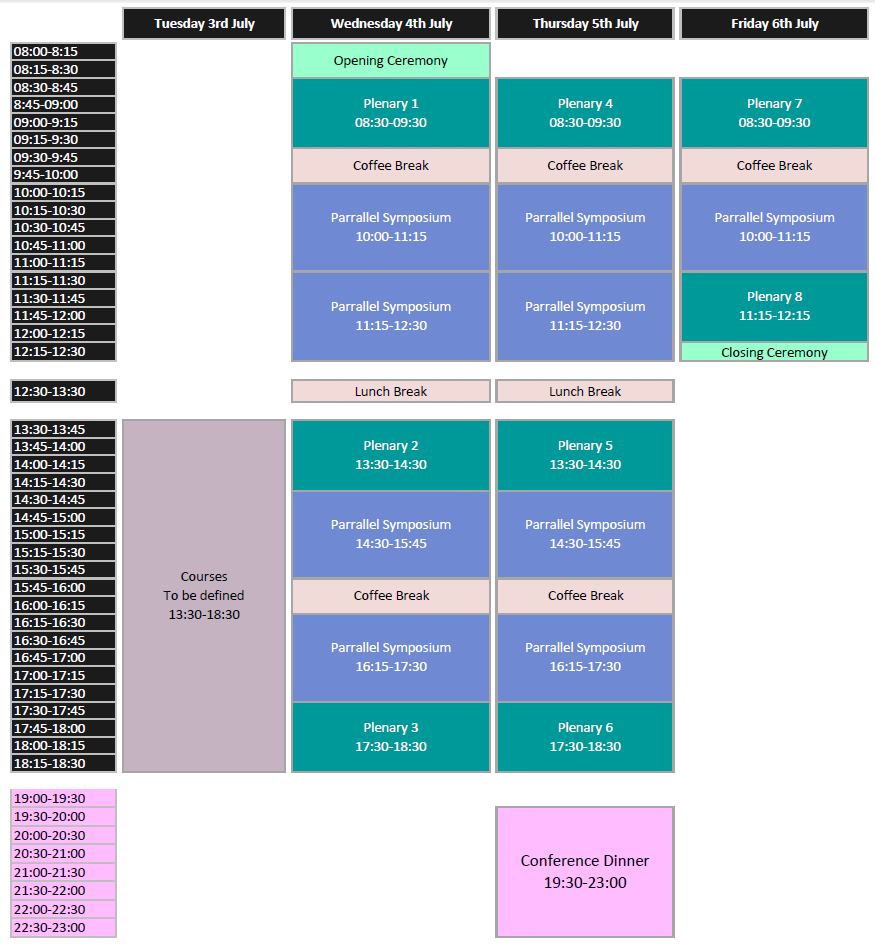
Task: Click the Plenary 8 session block
Action: (x=774, y=306)
